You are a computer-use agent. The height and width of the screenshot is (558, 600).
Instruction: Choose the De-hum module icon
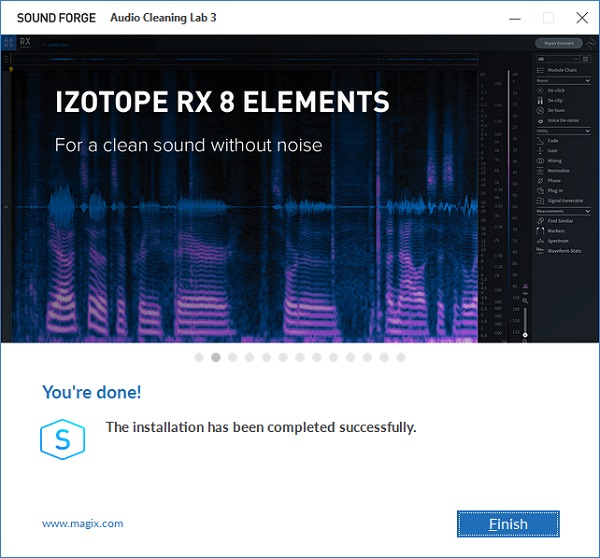pyautogui.click(x=540, y=111)
